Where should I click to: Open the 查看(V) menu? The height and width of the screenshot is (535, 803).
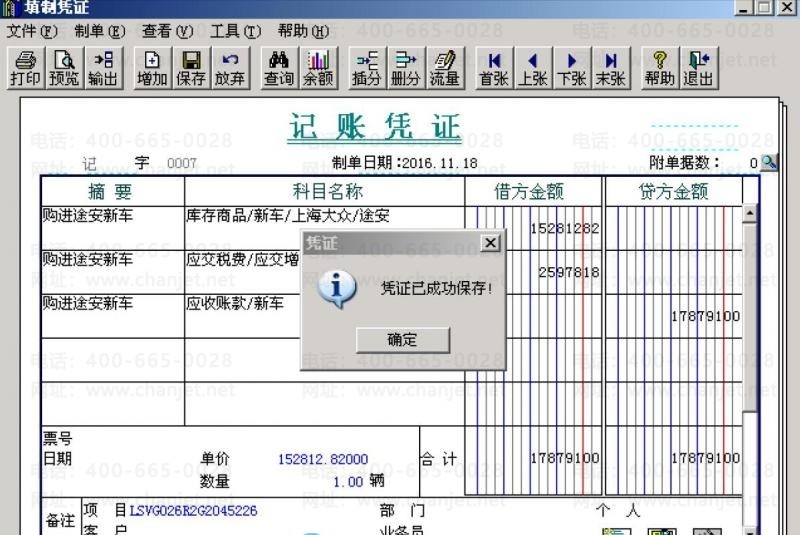167,31
